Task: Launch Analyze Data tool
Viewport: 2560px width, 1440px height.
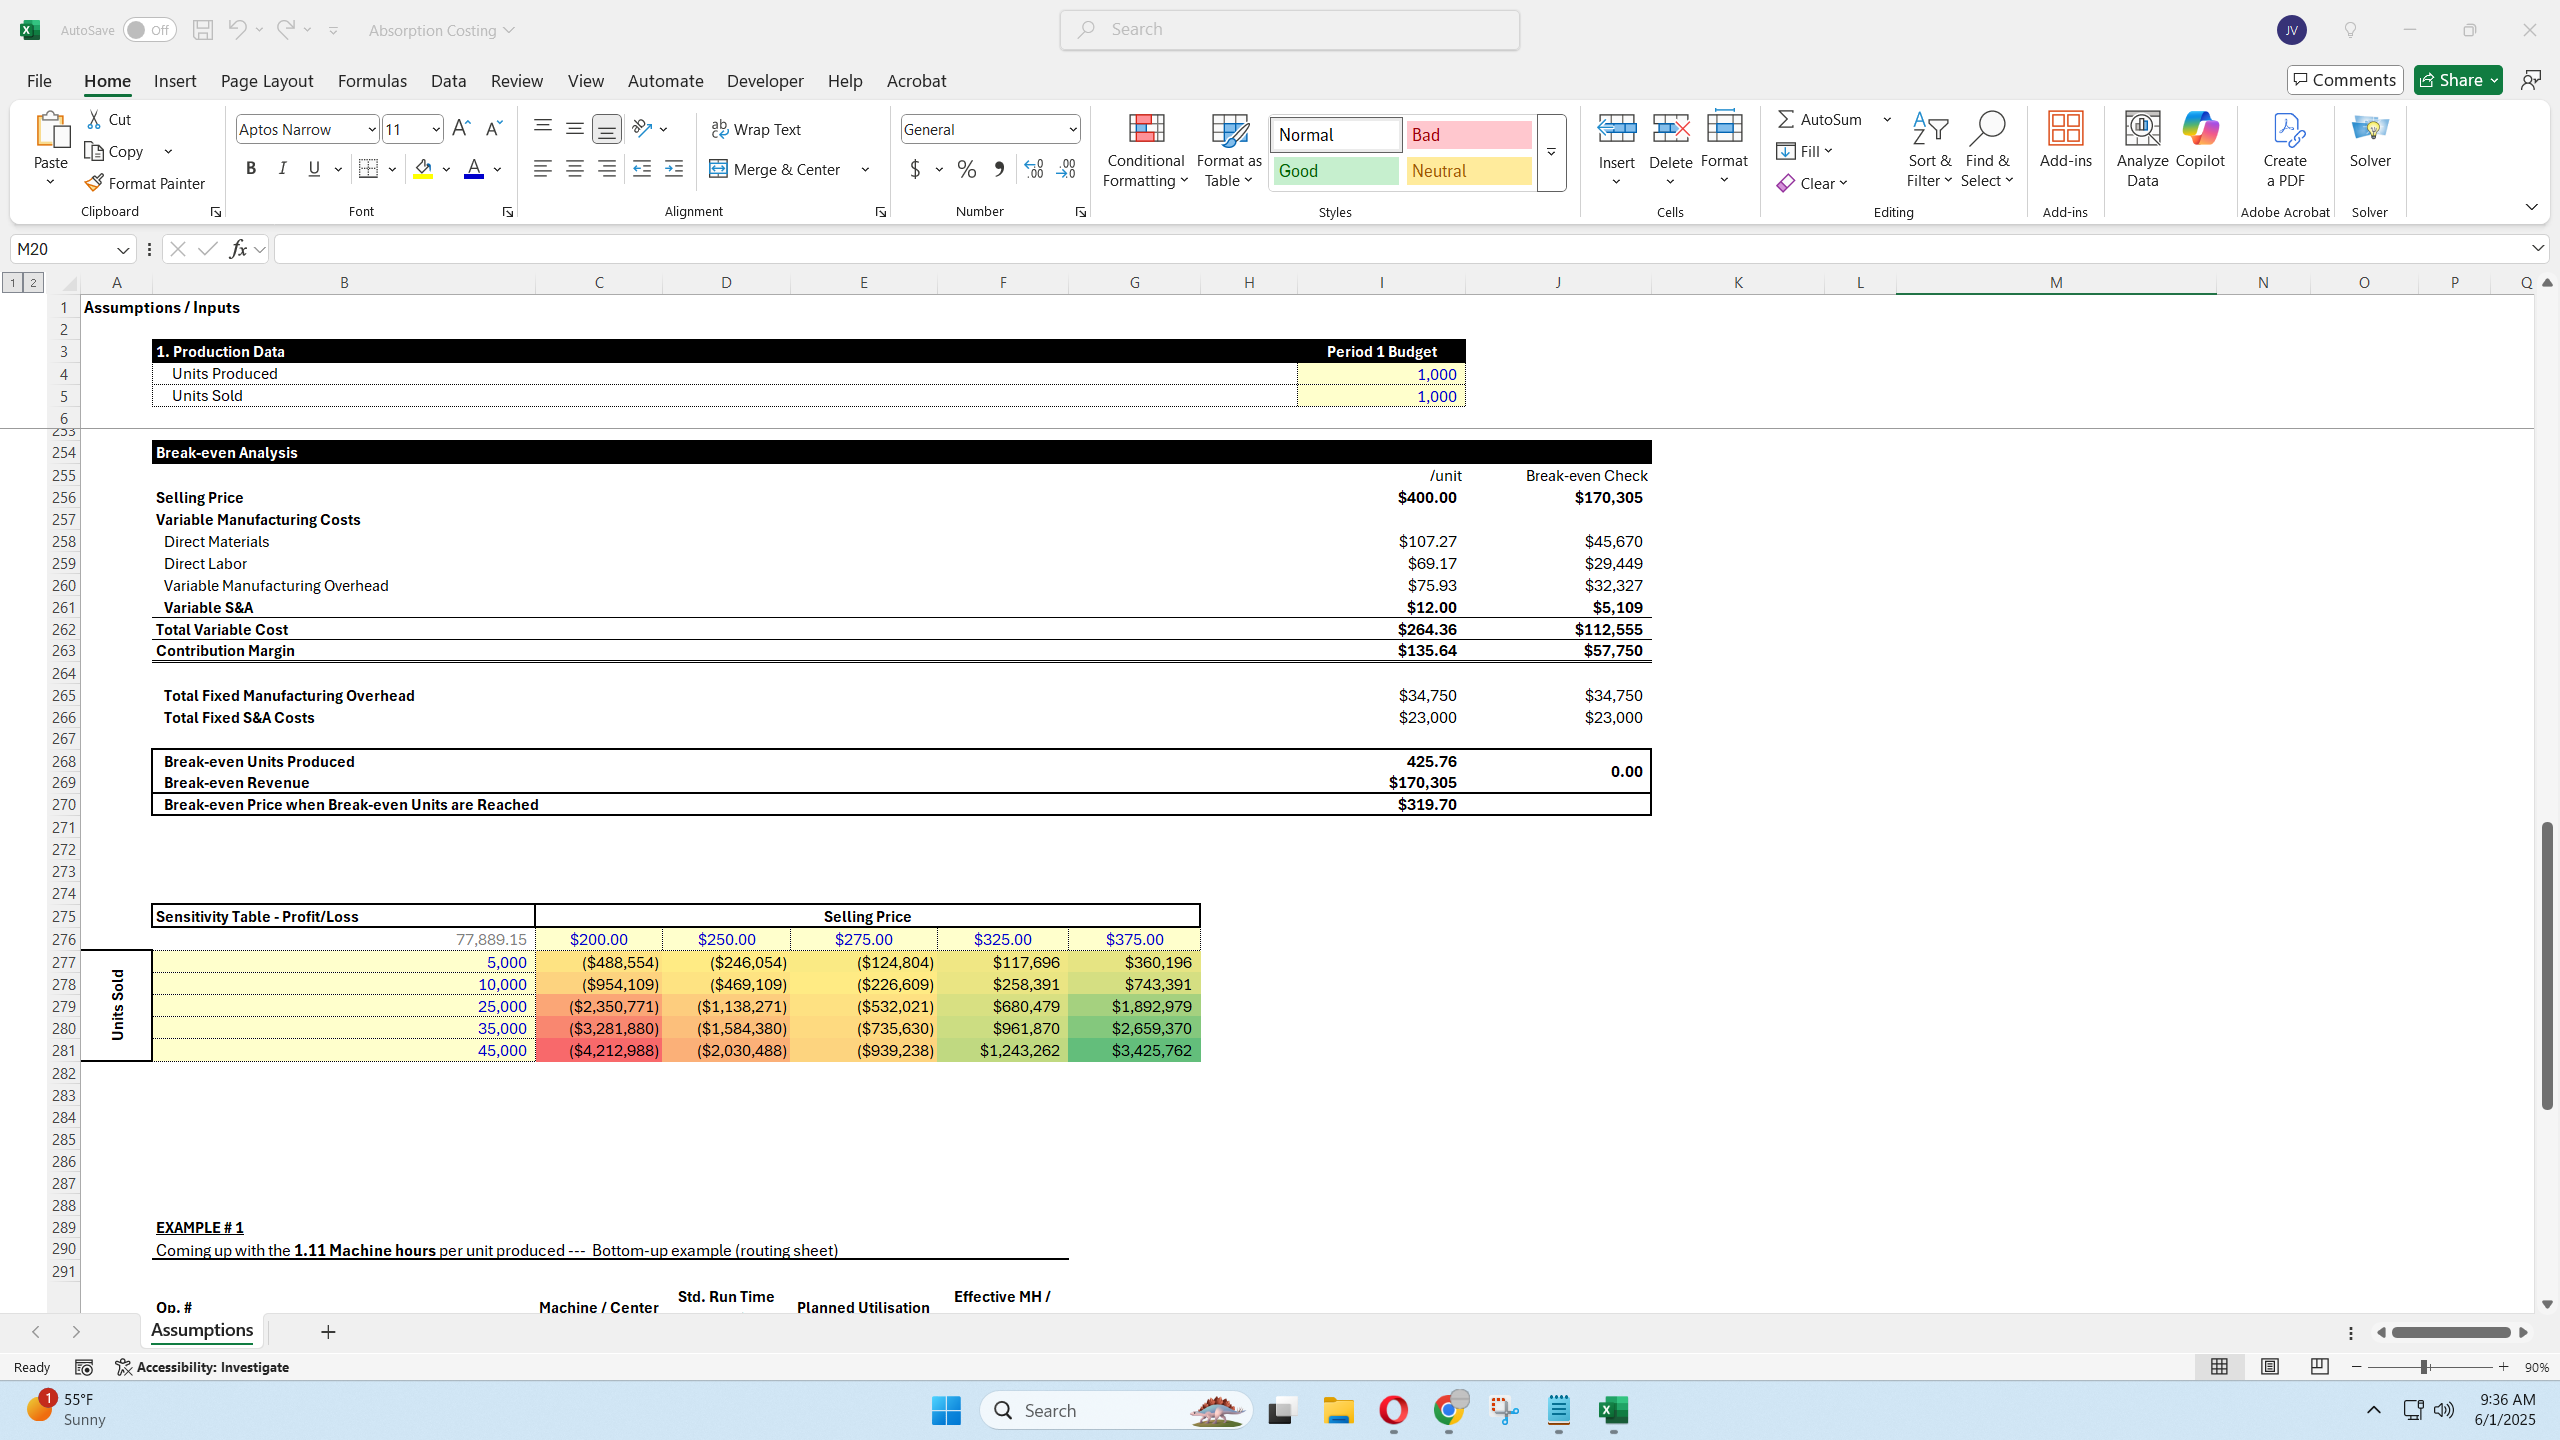Action: (2141, 150)
